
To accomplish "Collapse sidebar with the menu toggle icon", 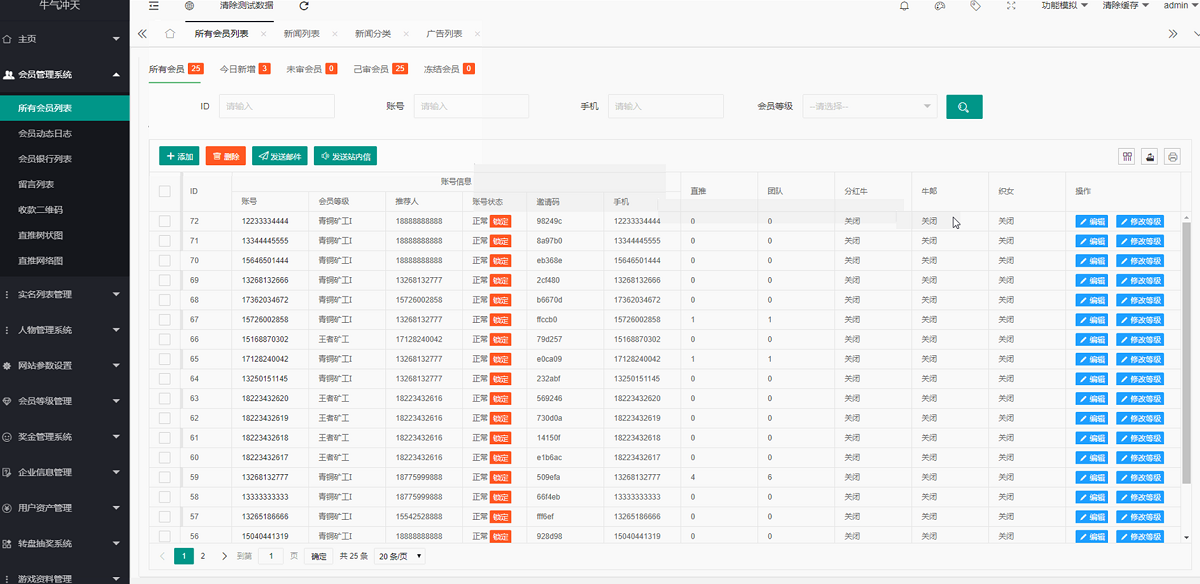I will 153,6.
